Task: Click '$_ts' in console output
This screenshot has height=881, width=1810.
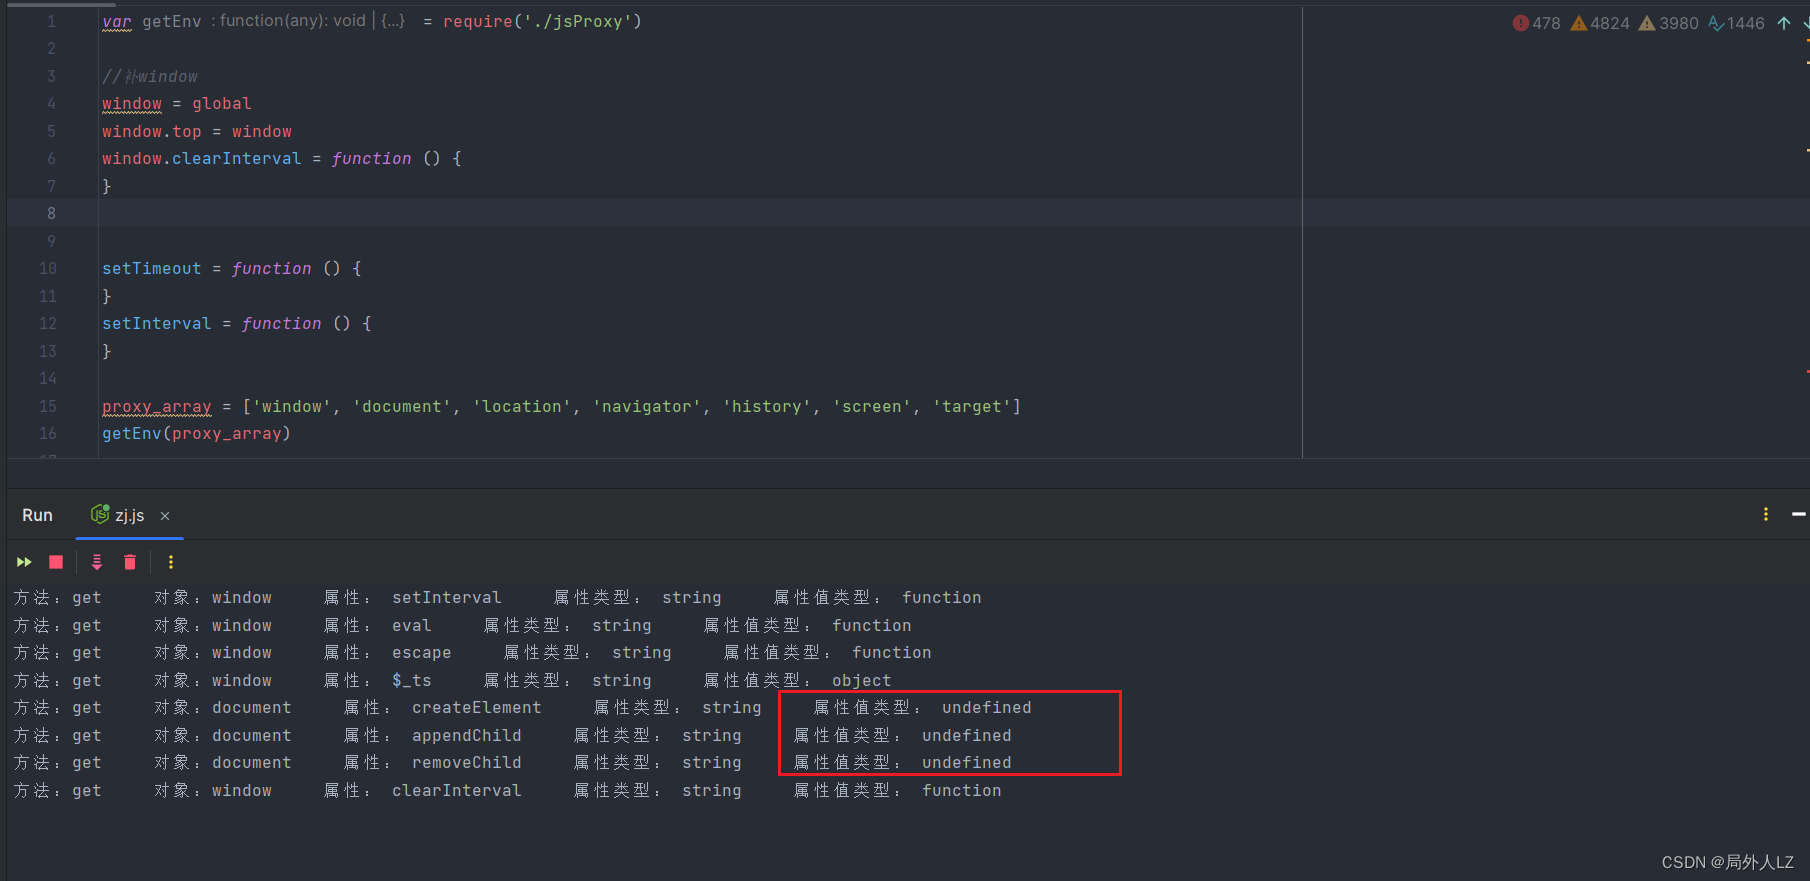Action: tap(412, 680)
